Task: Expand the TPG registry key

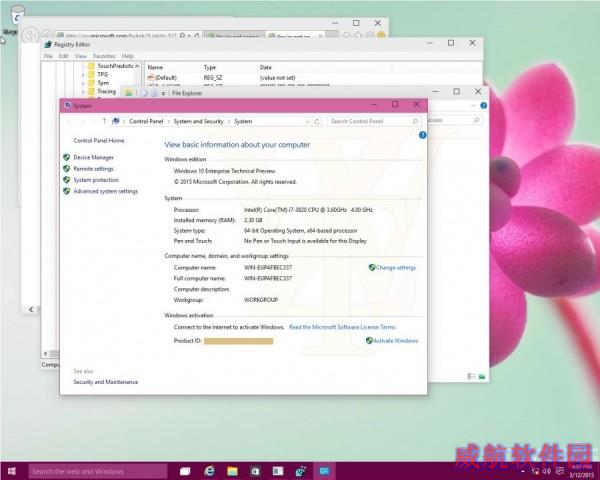Action: point(83,75)
